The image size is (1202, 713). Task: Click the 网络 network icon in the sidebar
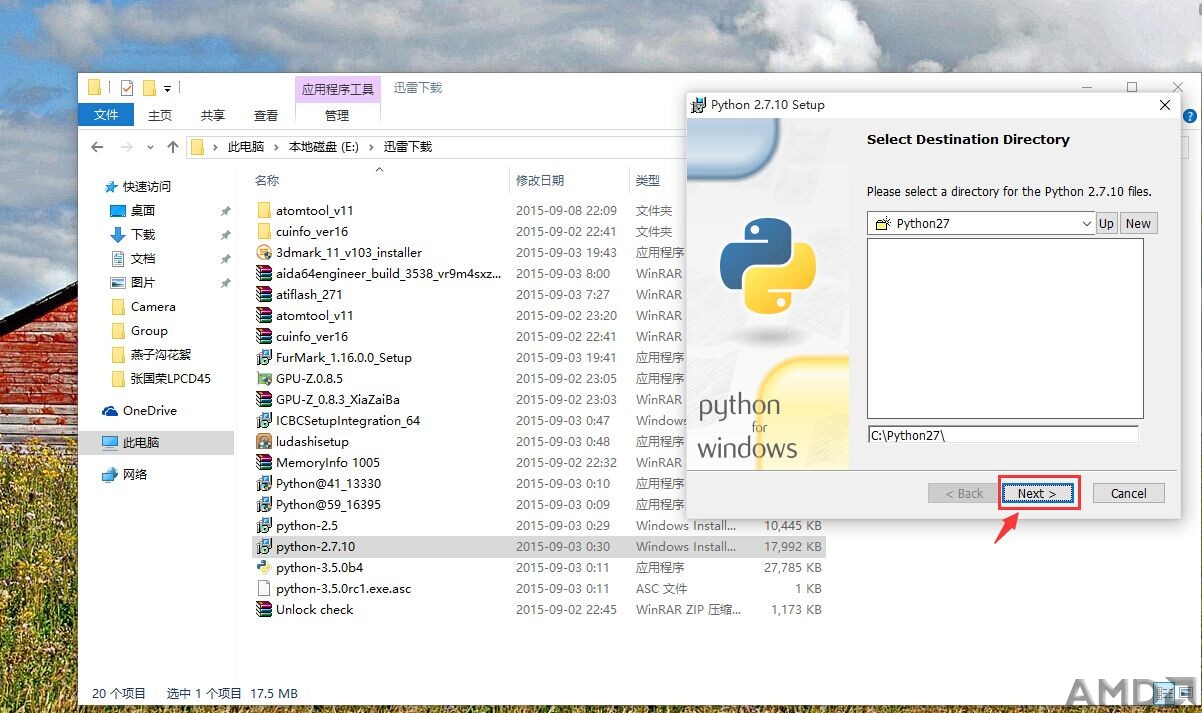tap(110, 475)
